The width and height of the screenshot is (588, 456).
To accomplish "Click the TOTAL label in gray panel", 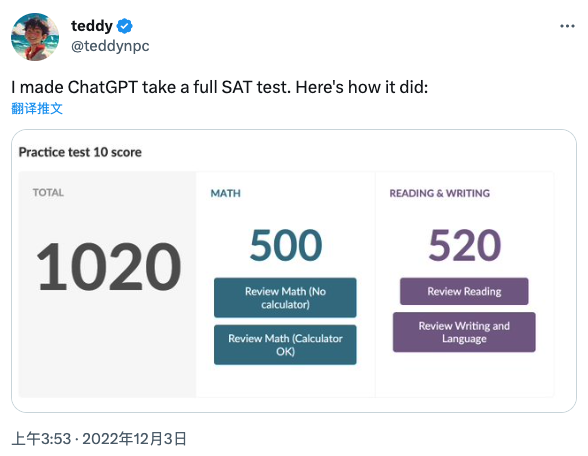I will tap(48, 192).
